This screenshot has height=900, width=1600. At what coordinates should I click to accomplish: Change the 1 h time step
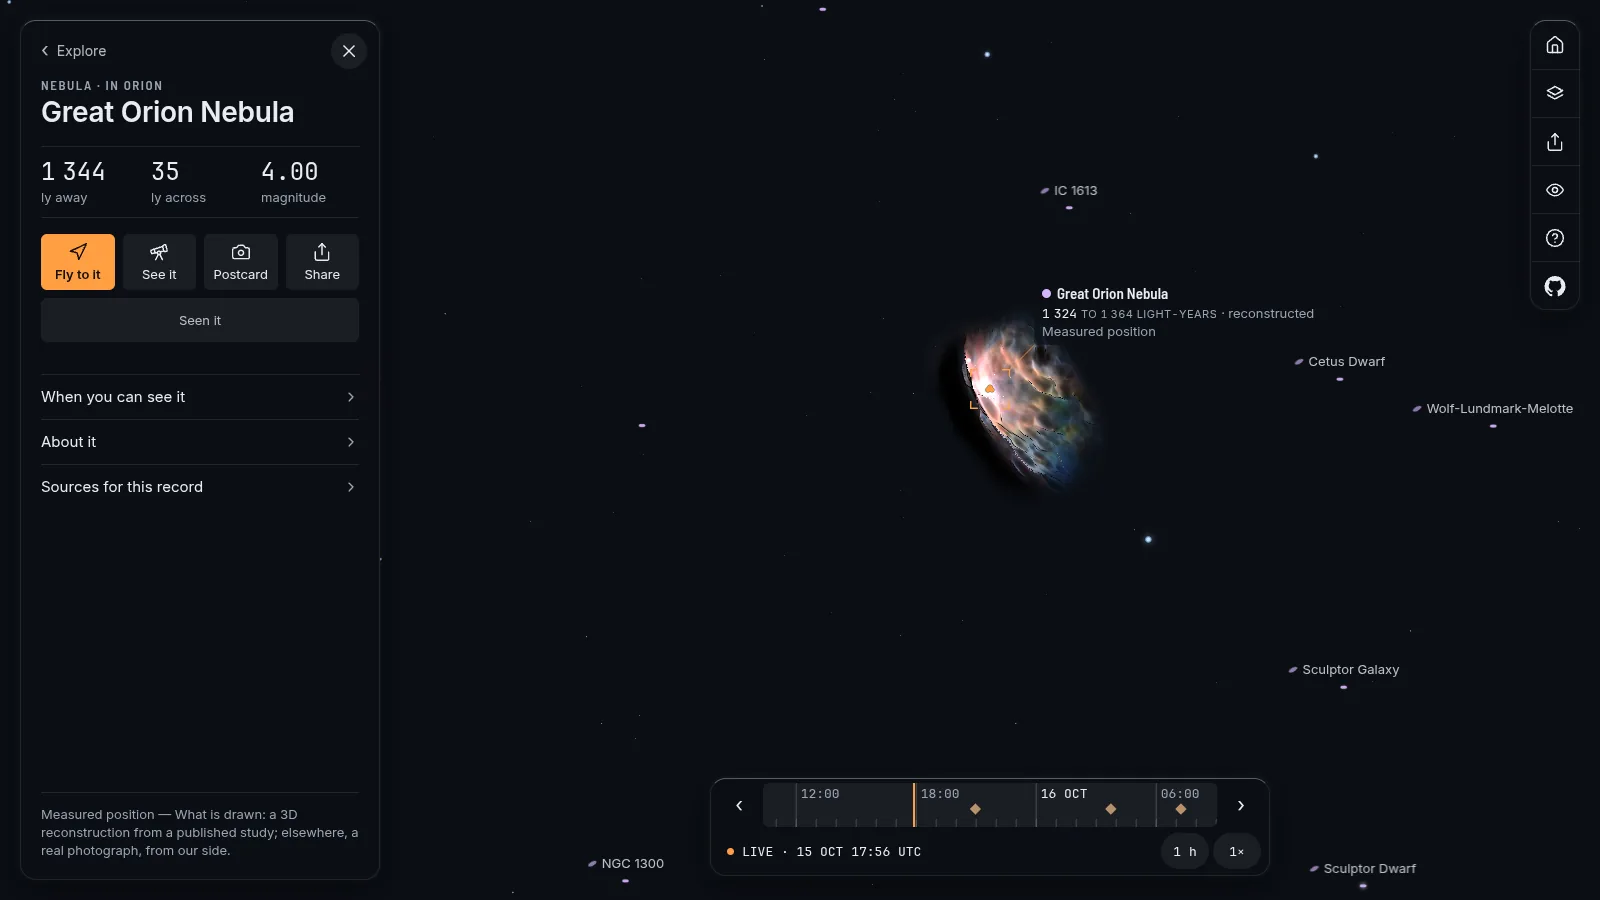point(1185,852)
